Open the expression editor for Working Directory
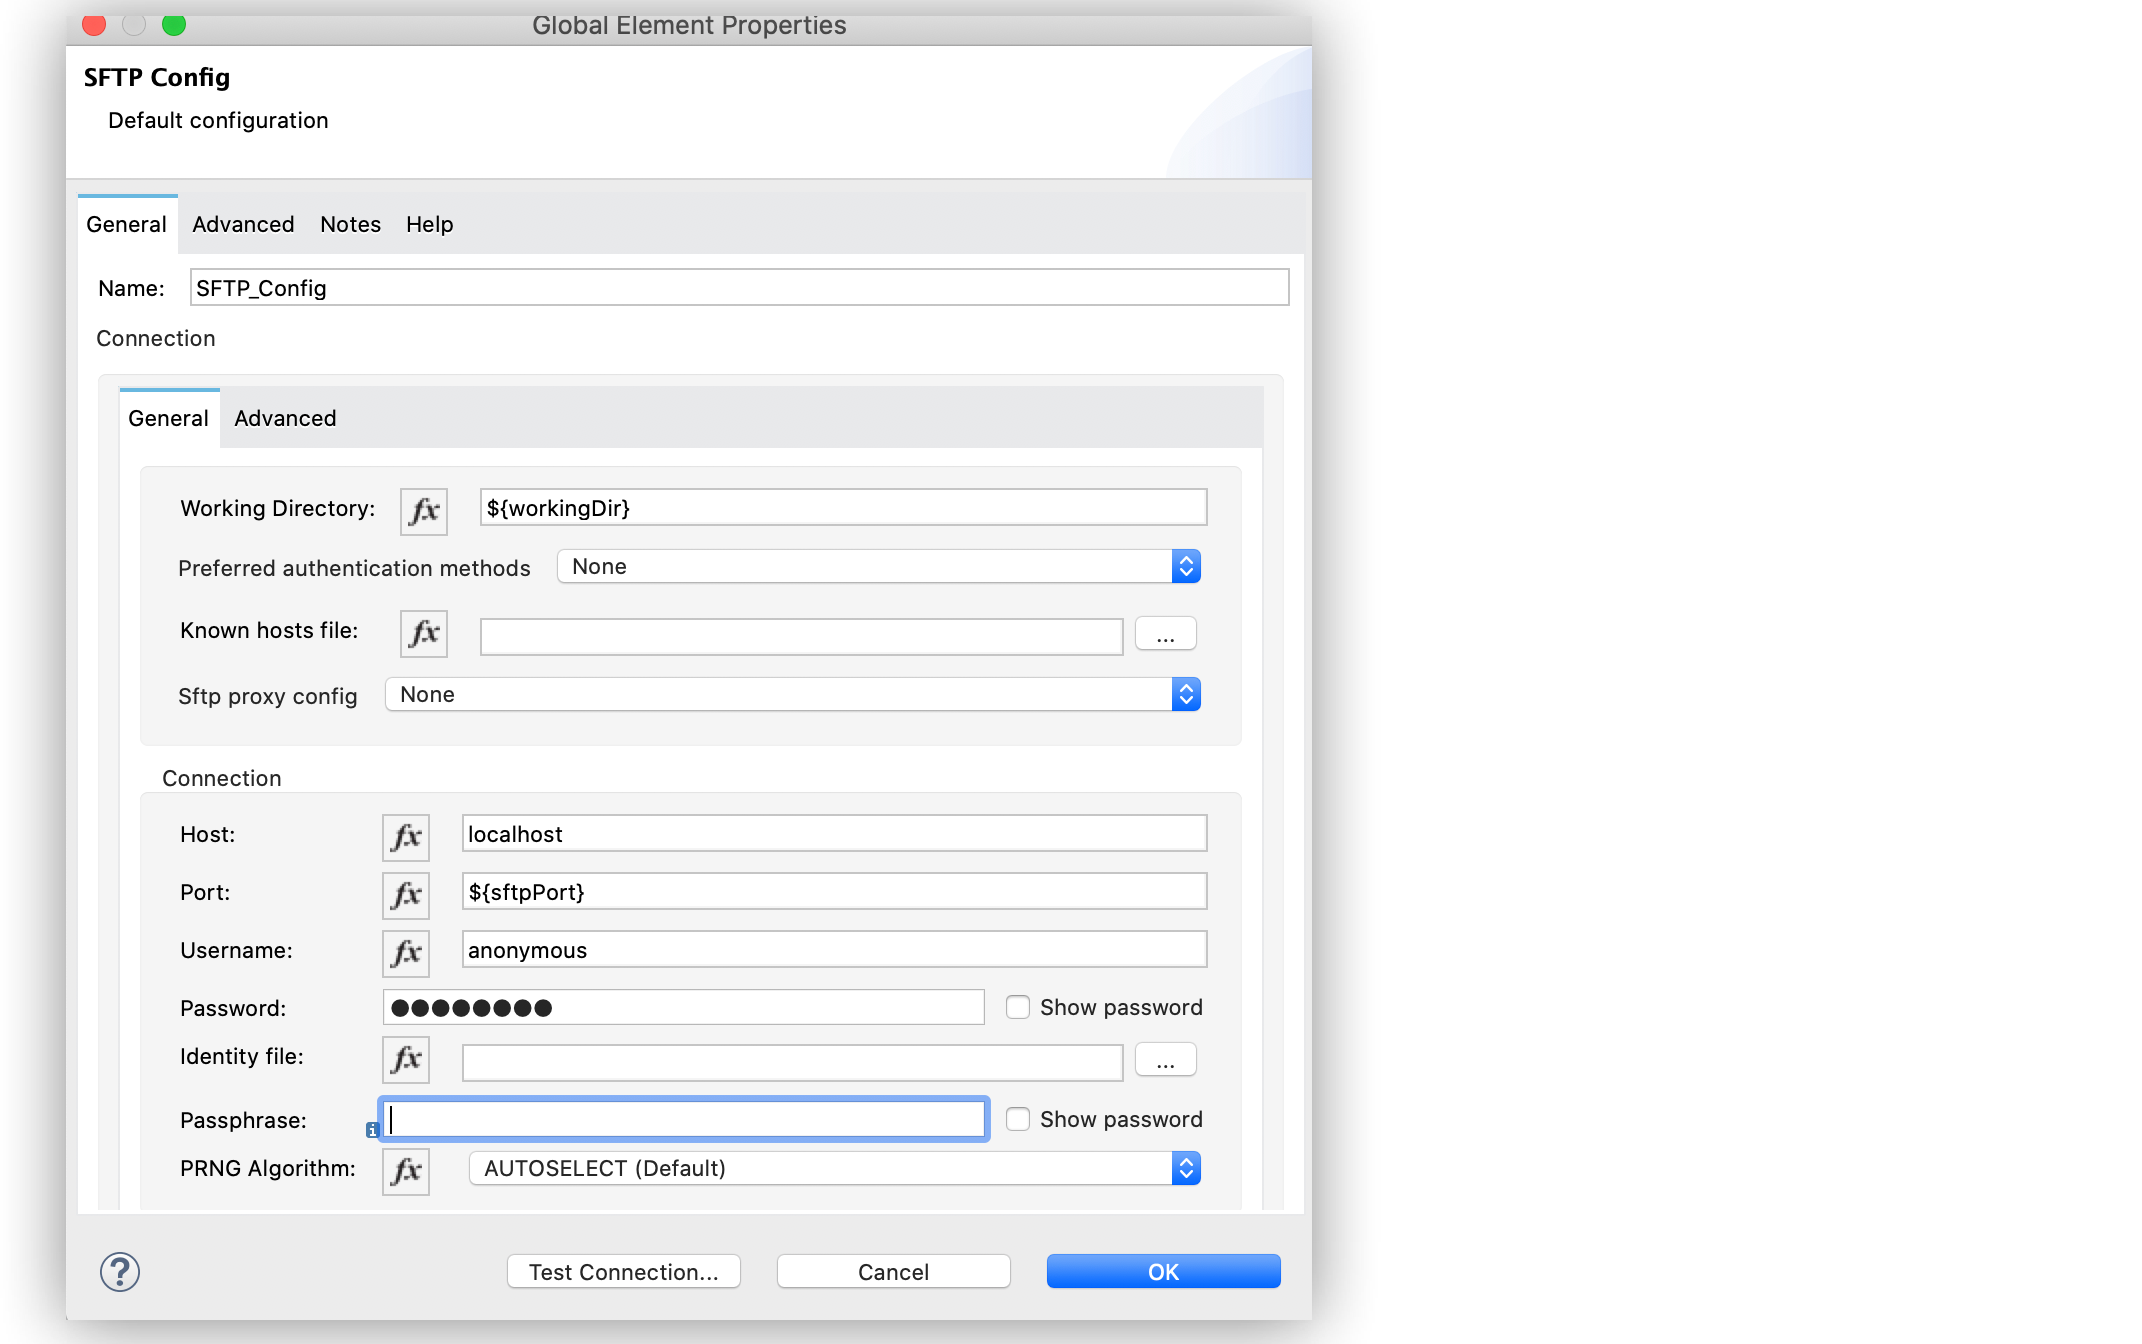Screen dimensions: 2142x1344 [x=422, y=511]
